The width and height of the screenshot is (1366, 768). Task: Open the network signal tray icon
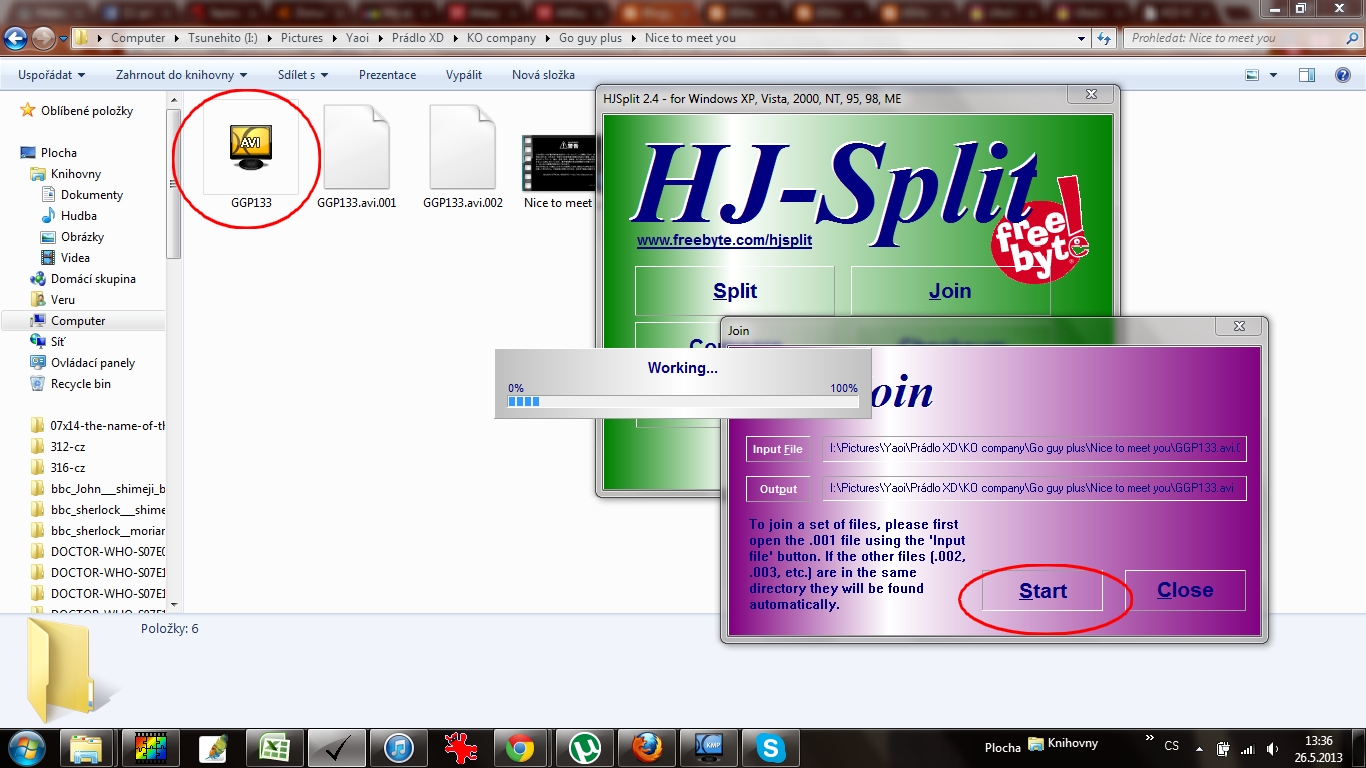pyautogui.click(x=1247, y=748)
